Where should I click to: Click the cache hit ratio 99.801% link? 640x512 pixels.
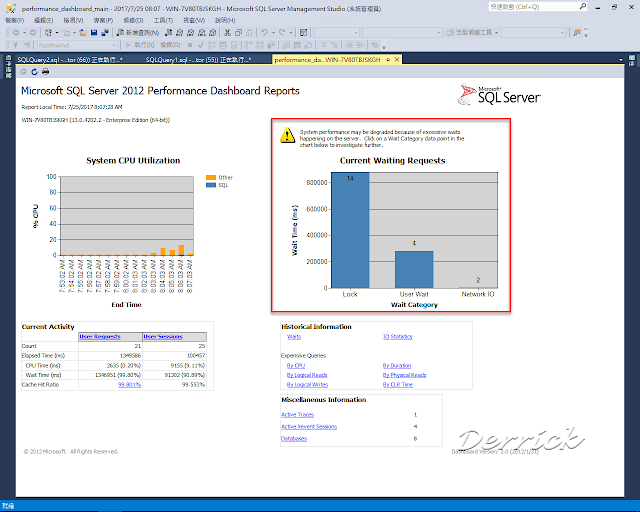point(129,385)
